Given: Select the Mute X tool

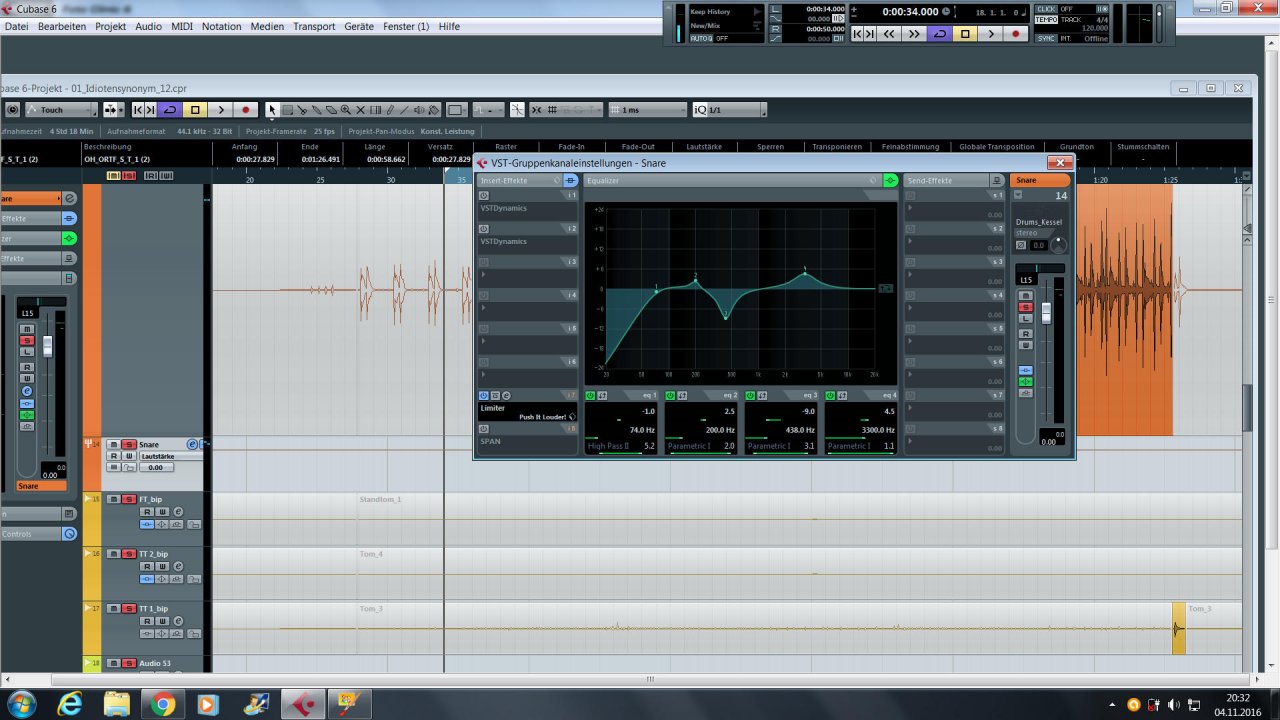Looking at the screenshot, I should pyautogui.click(x=360, y=110).
